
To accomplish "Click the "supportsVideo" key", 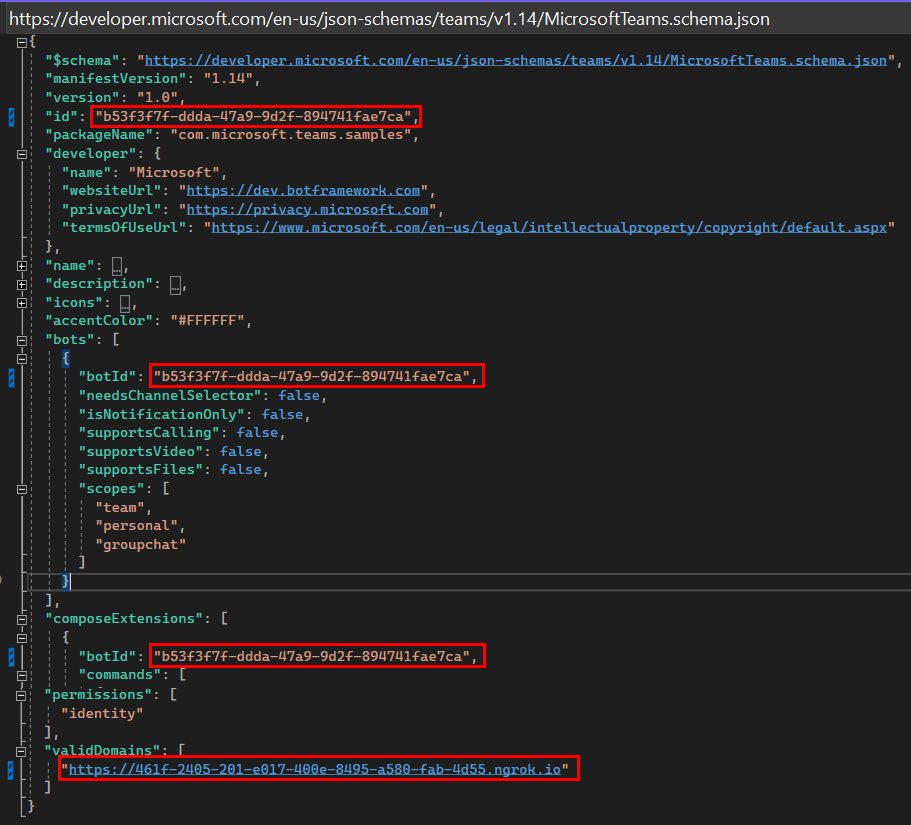I will click(x=141, y=451).
